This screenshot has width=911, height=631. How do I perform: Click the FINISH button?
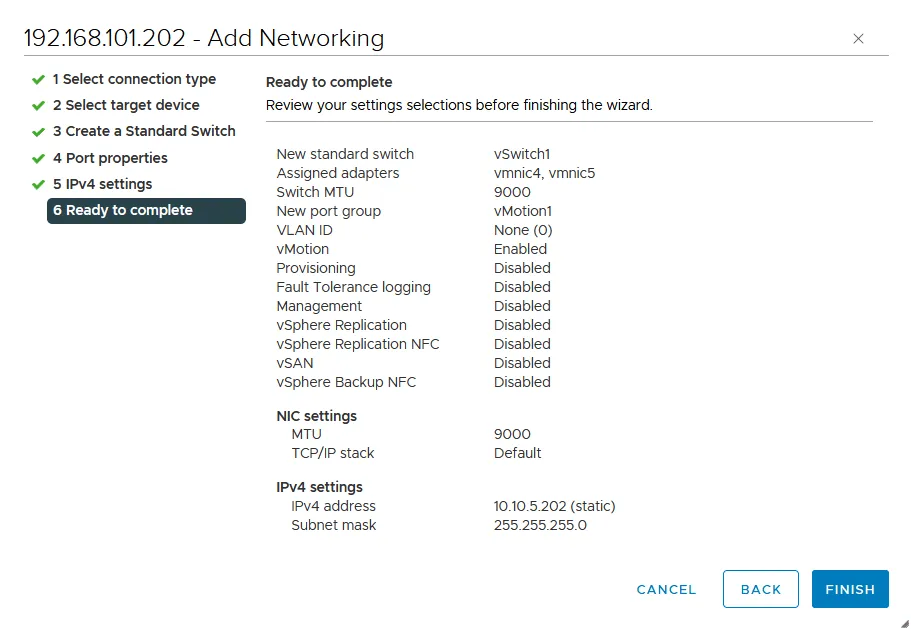[849, 589]
